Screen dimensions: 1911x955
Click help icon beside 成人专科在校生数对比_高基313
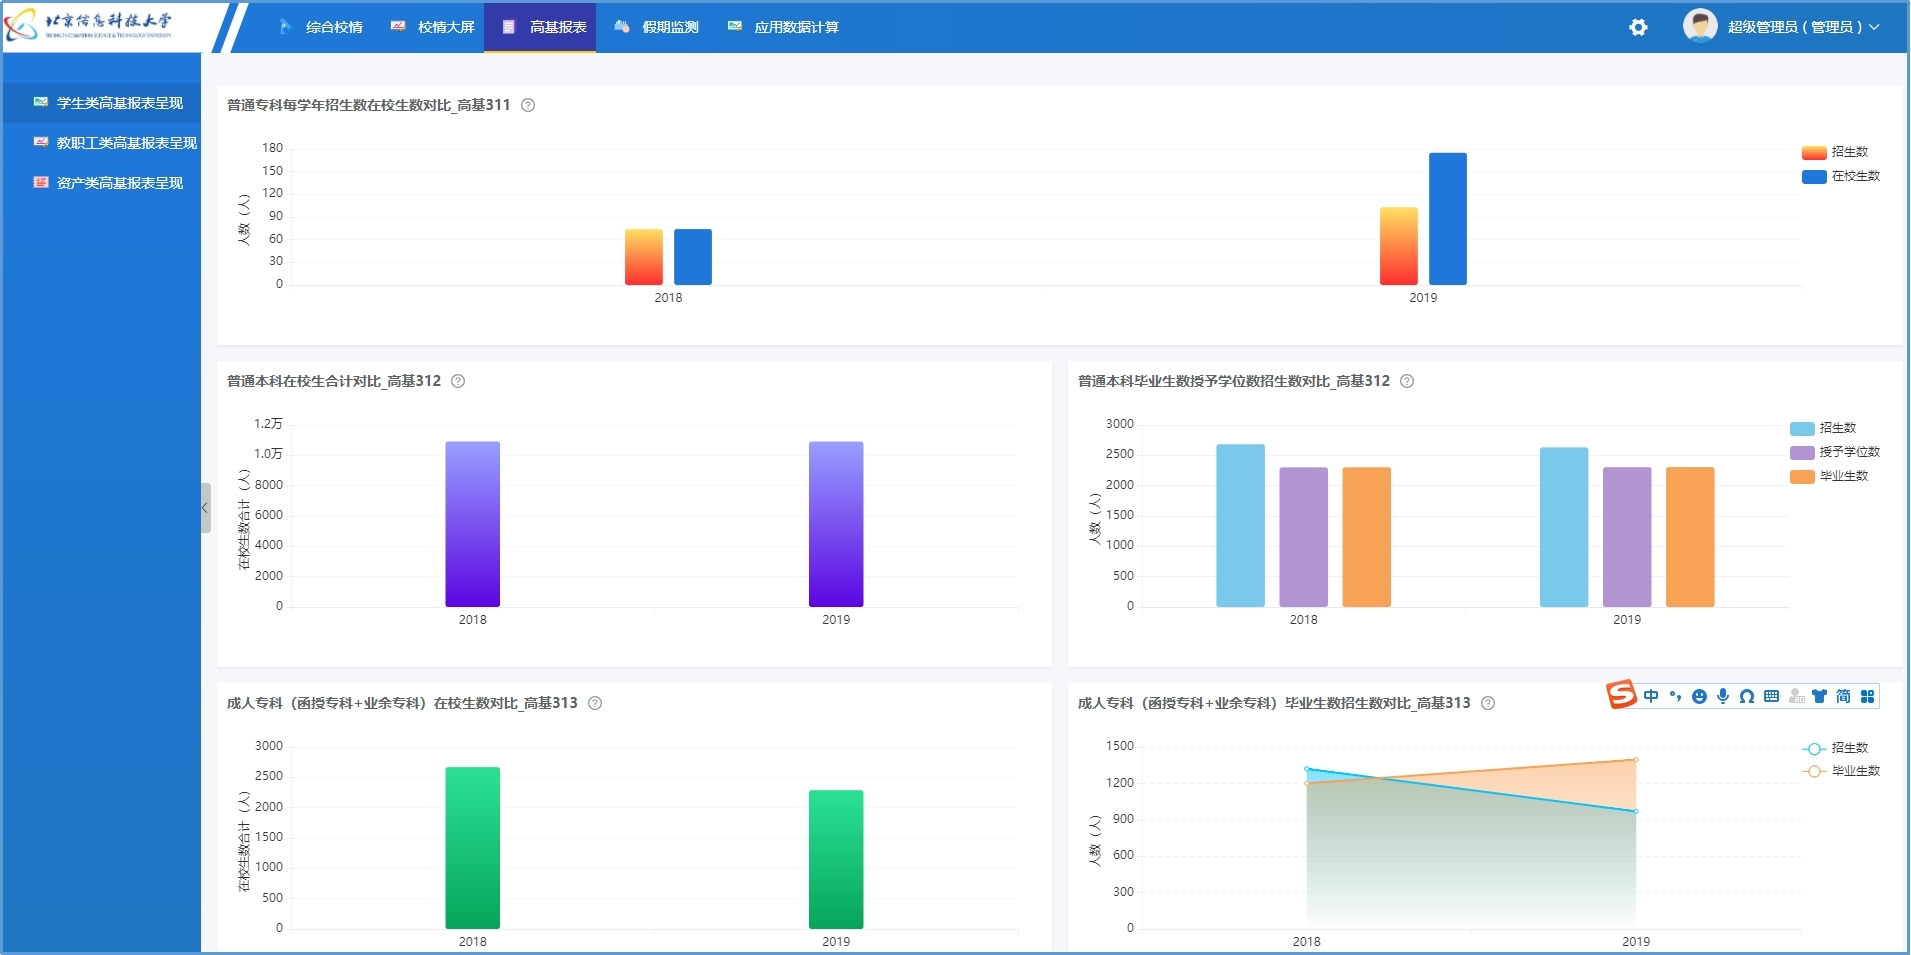click(x=595, y=703)
